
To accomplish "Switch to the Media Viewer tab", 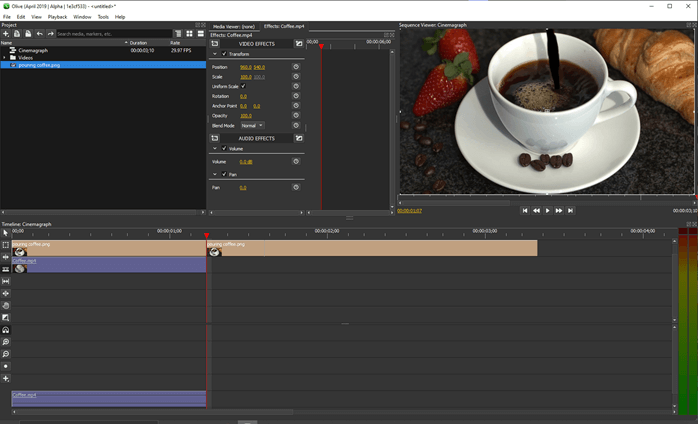I will (x=233, y=26).
